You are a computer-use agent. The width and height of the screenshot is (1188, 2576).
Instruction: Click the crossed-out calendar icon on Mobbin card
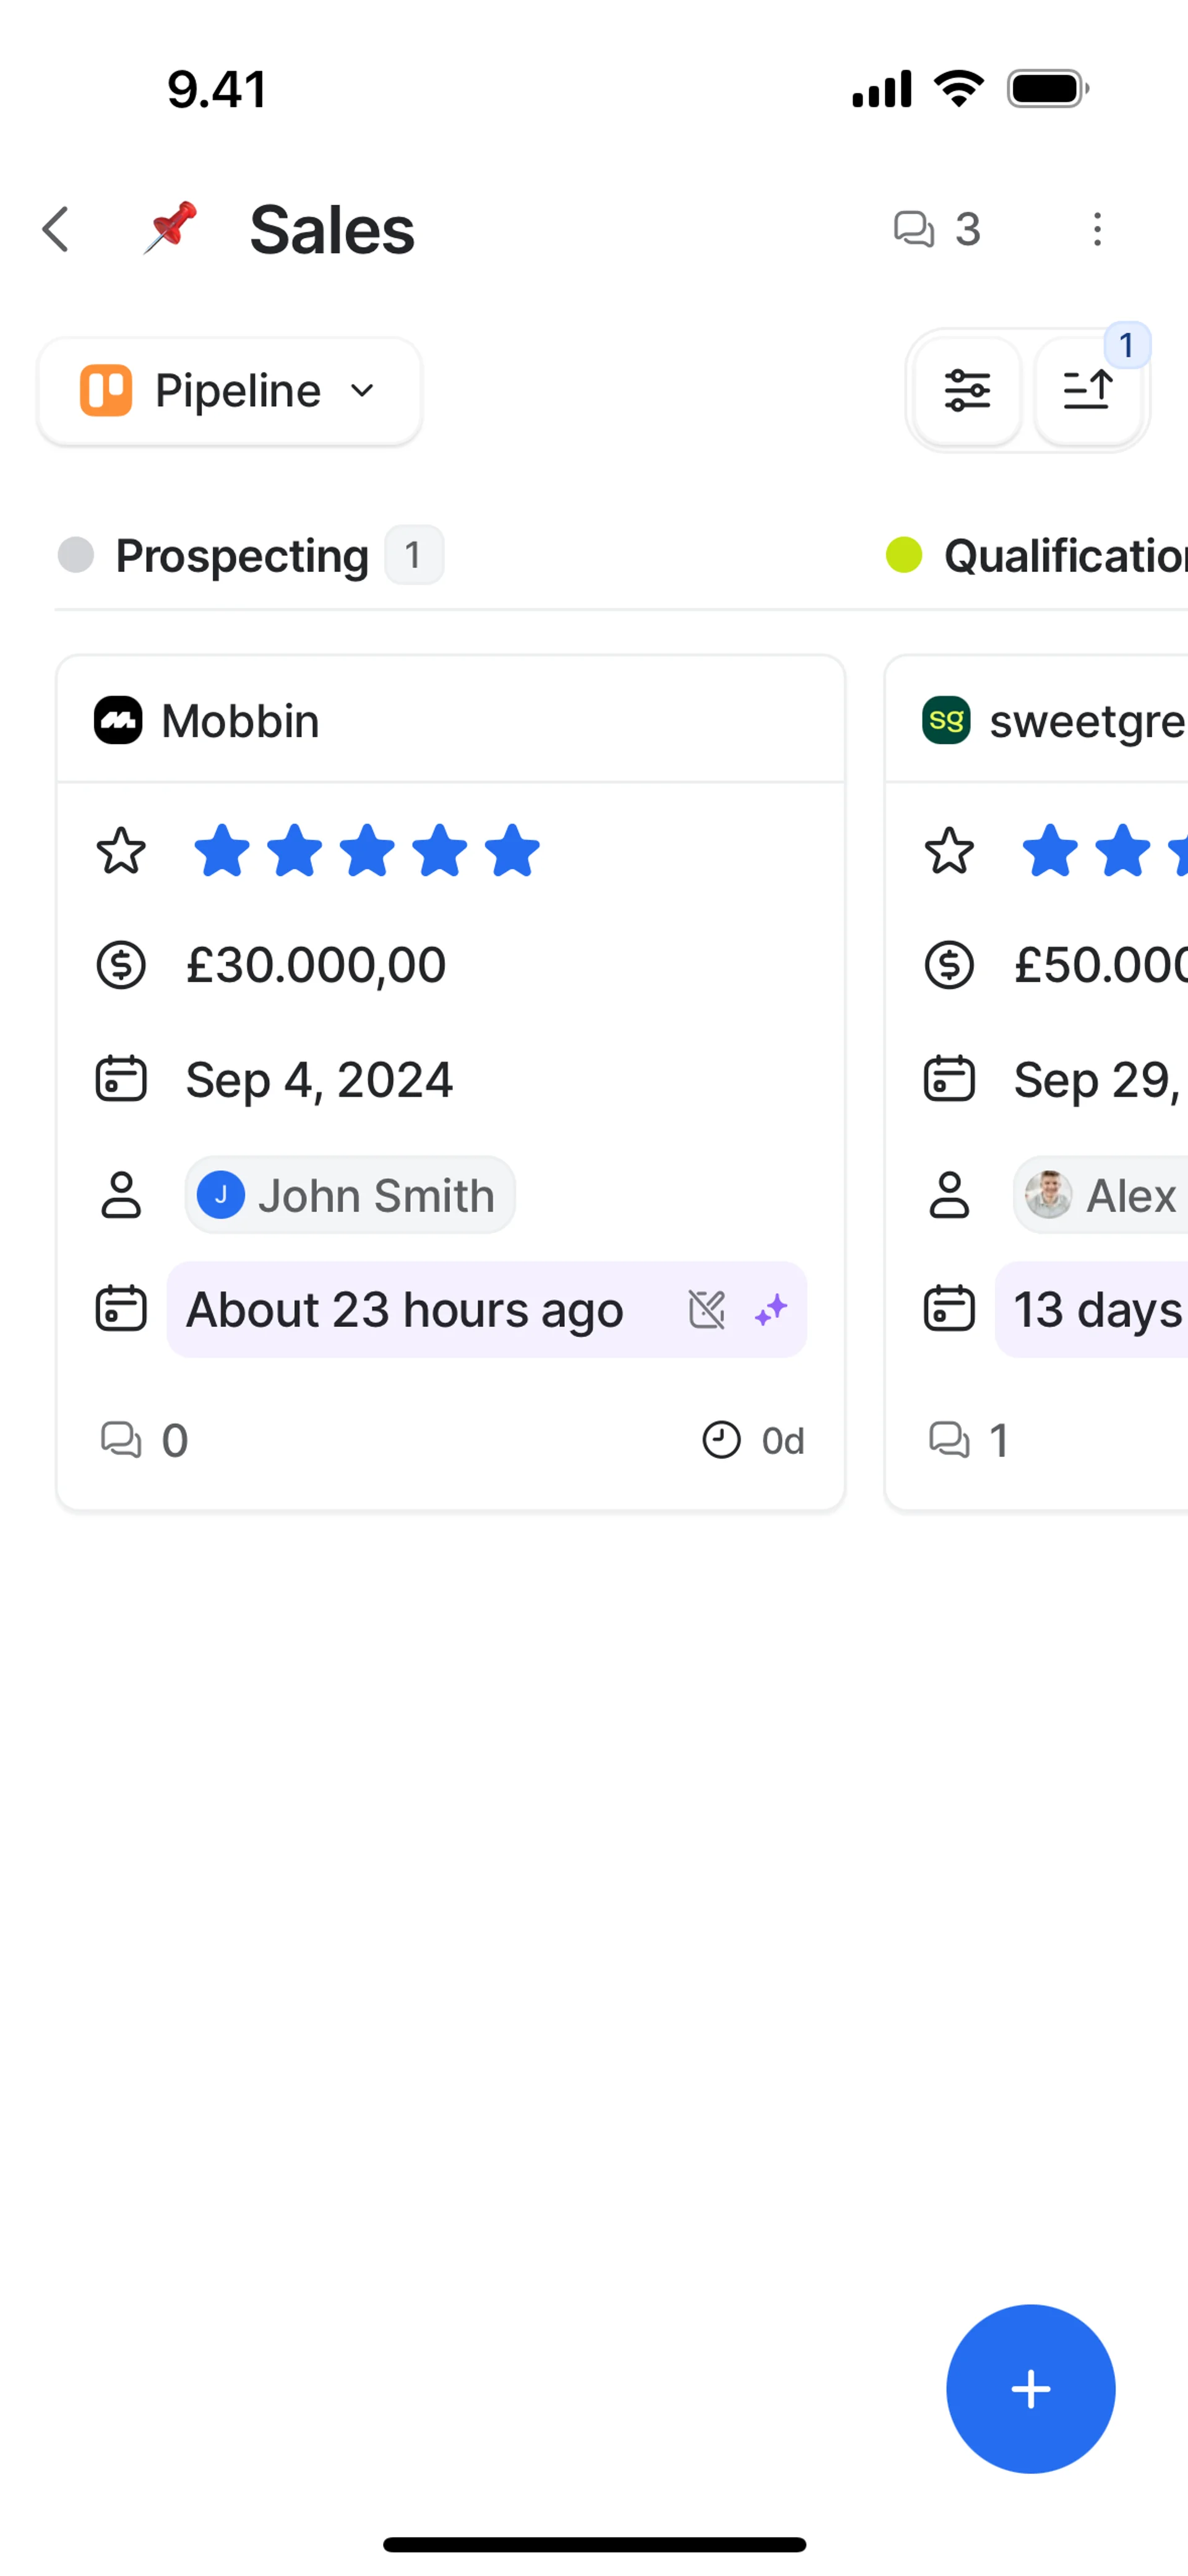tap(706, 1310)
